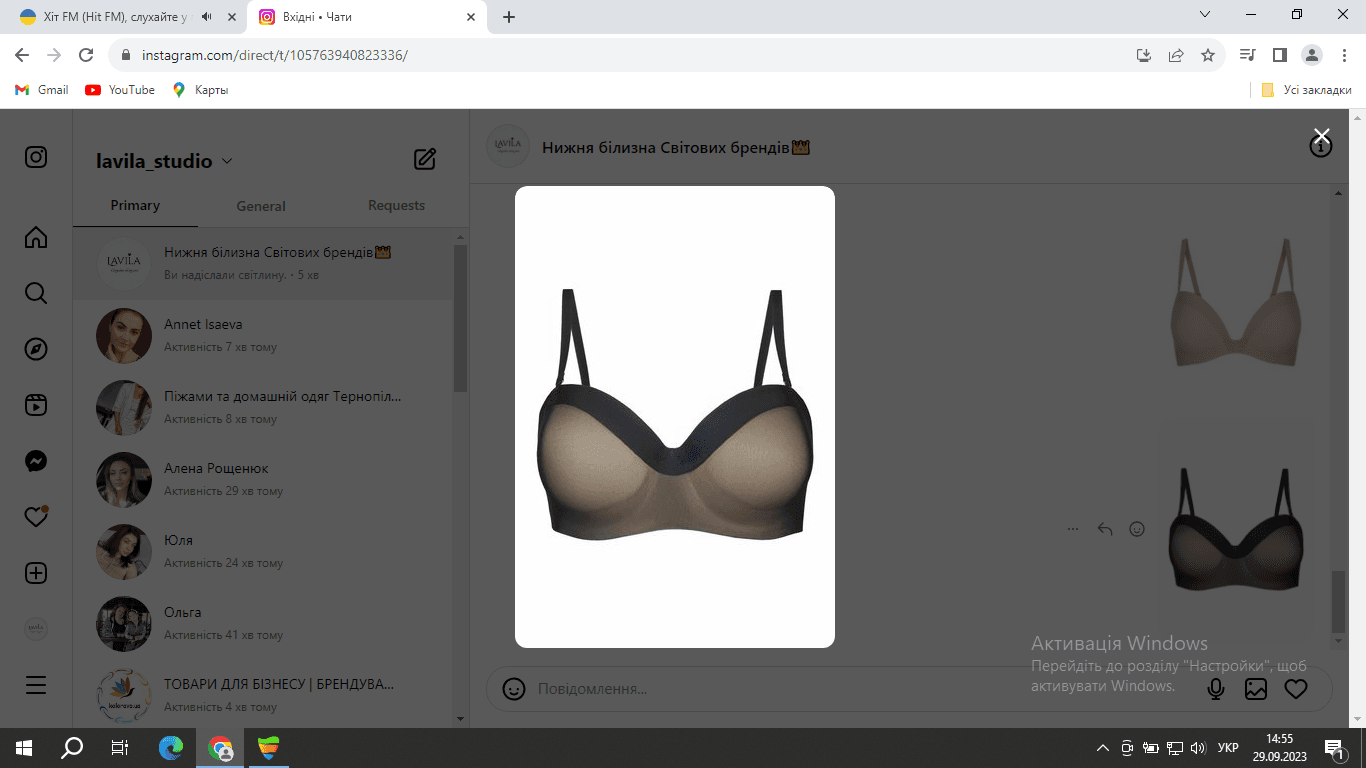Switch to the Requests tab
Viewport: 1366px width, 768px height.
click(x=396, y=205)
